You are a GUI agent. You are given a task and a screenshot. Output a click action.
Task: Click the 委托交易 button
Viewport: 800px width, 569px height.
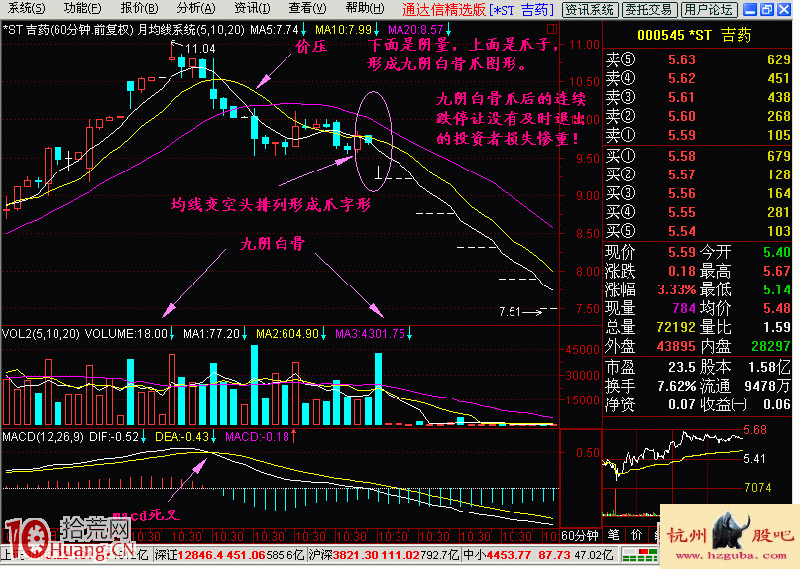click(651, 9)
